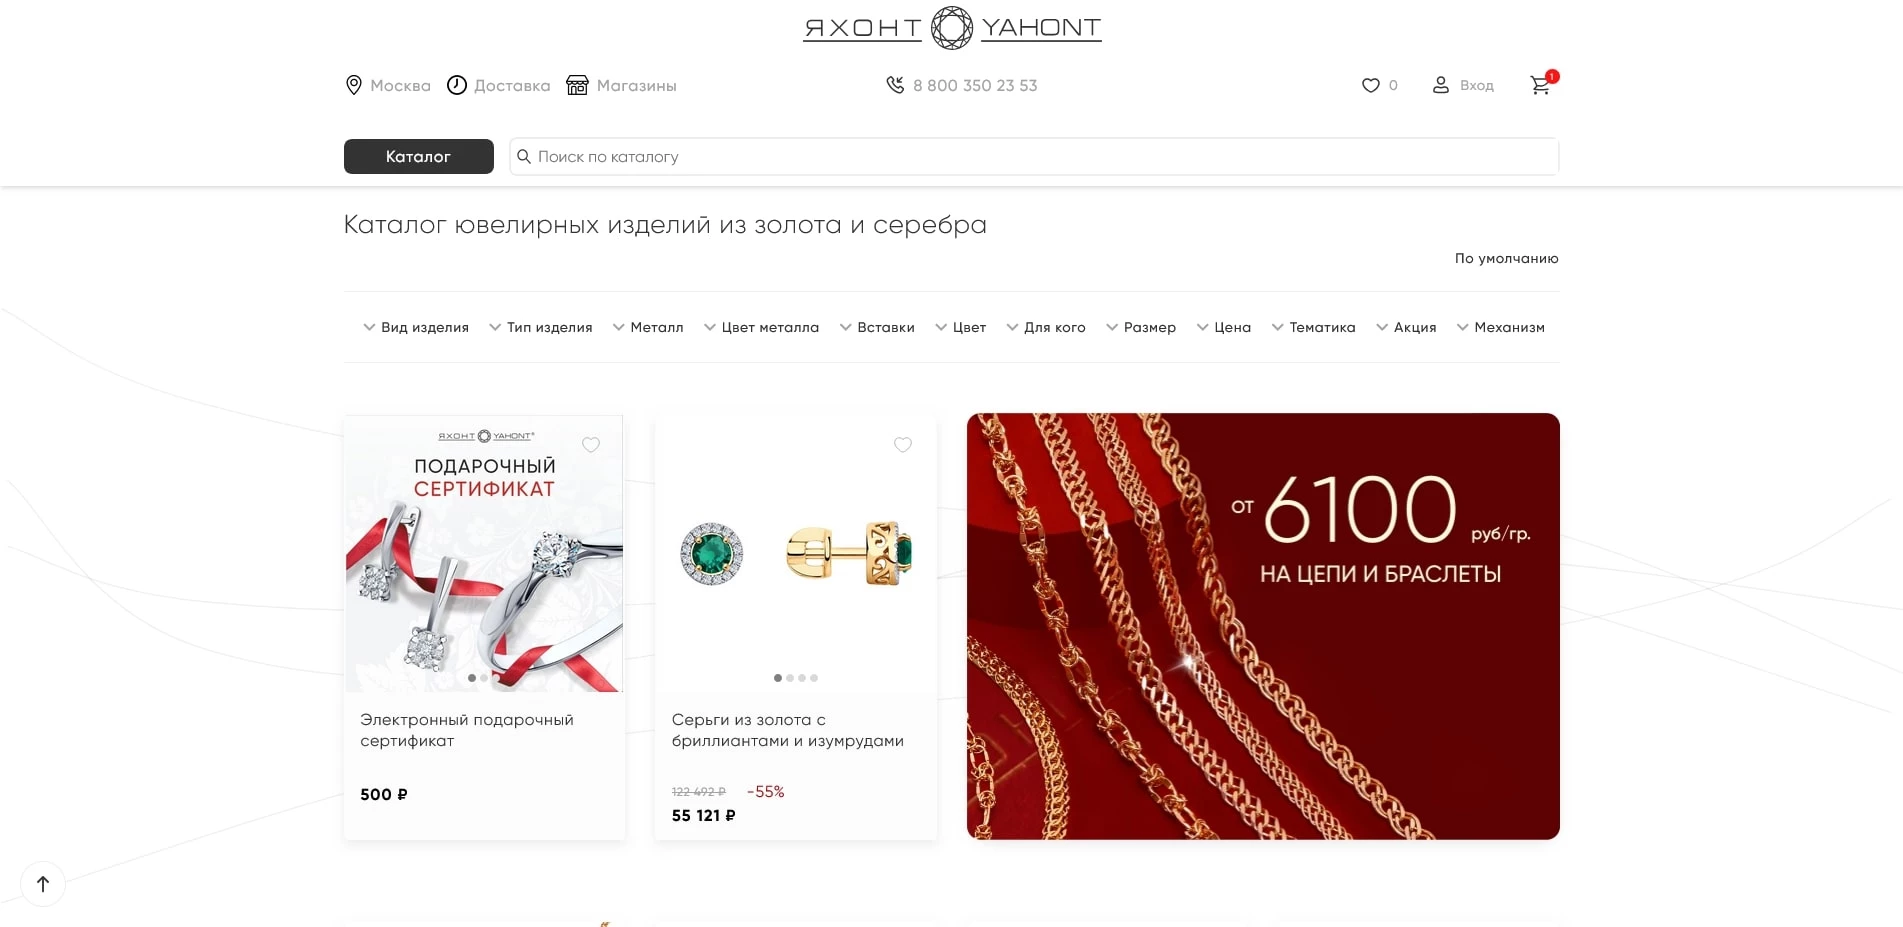
Task: Click the delivery clock icon
Action: (x=457, y=85)
